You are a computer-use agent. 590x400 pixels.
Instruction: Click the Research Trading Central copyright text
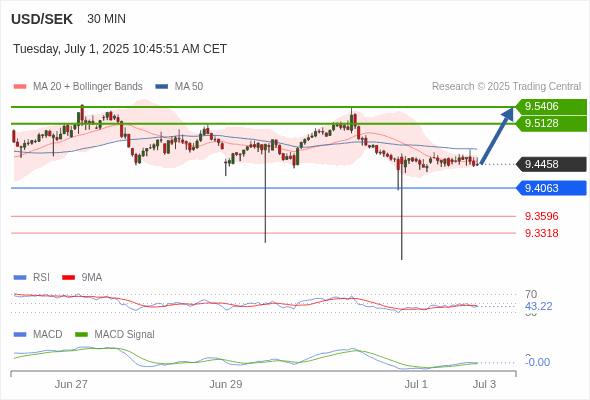(506, 87)
